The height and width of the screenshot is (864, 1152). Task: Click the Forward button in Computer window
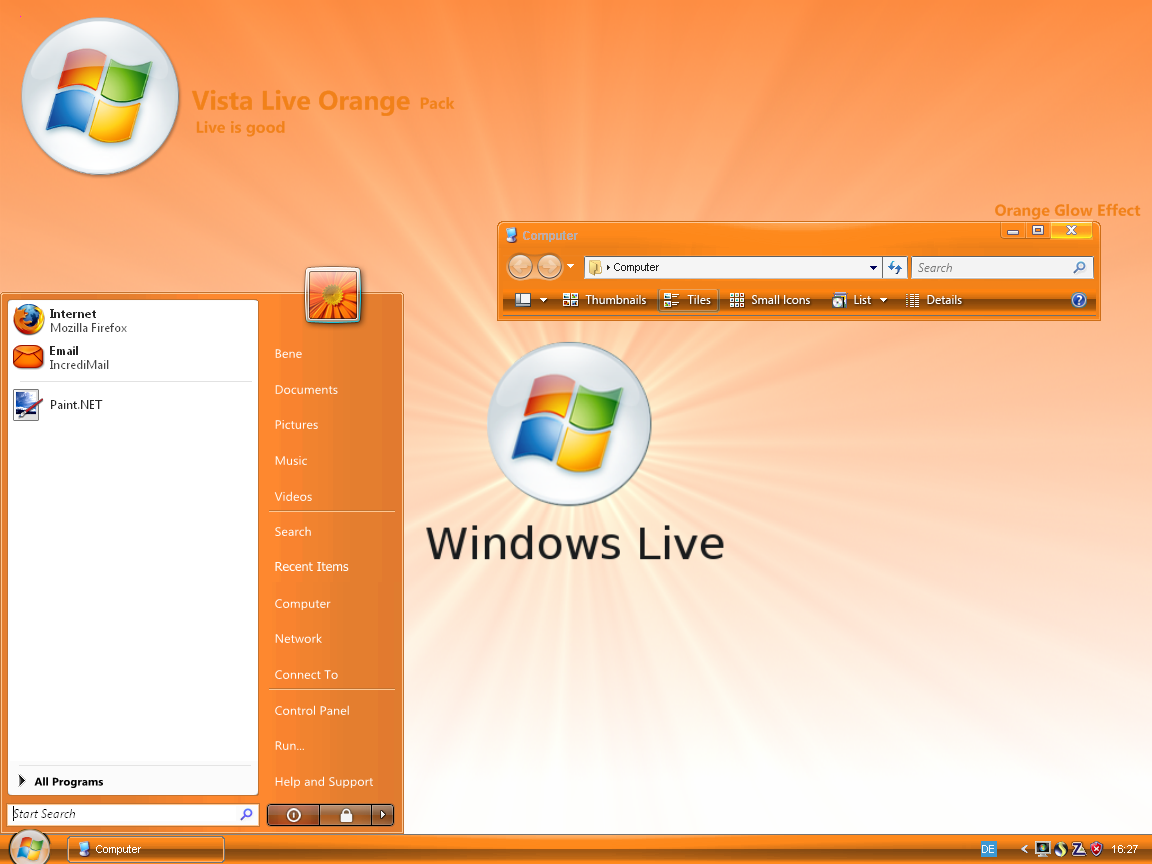(550, 267)
